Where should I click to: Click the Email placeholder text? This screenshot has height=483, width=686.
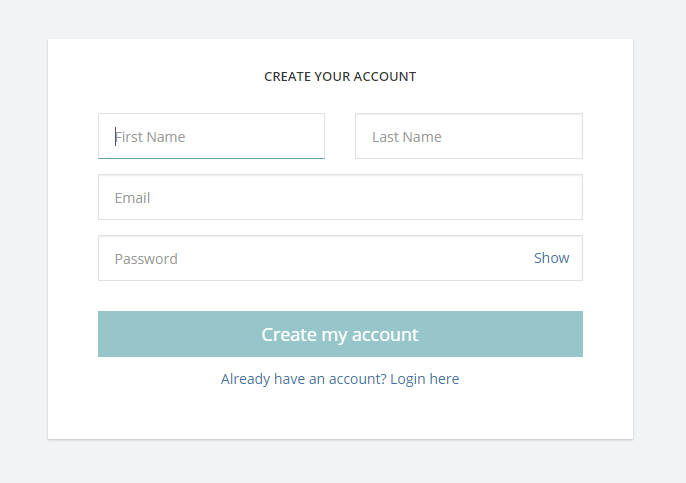[x=133, y=198]
